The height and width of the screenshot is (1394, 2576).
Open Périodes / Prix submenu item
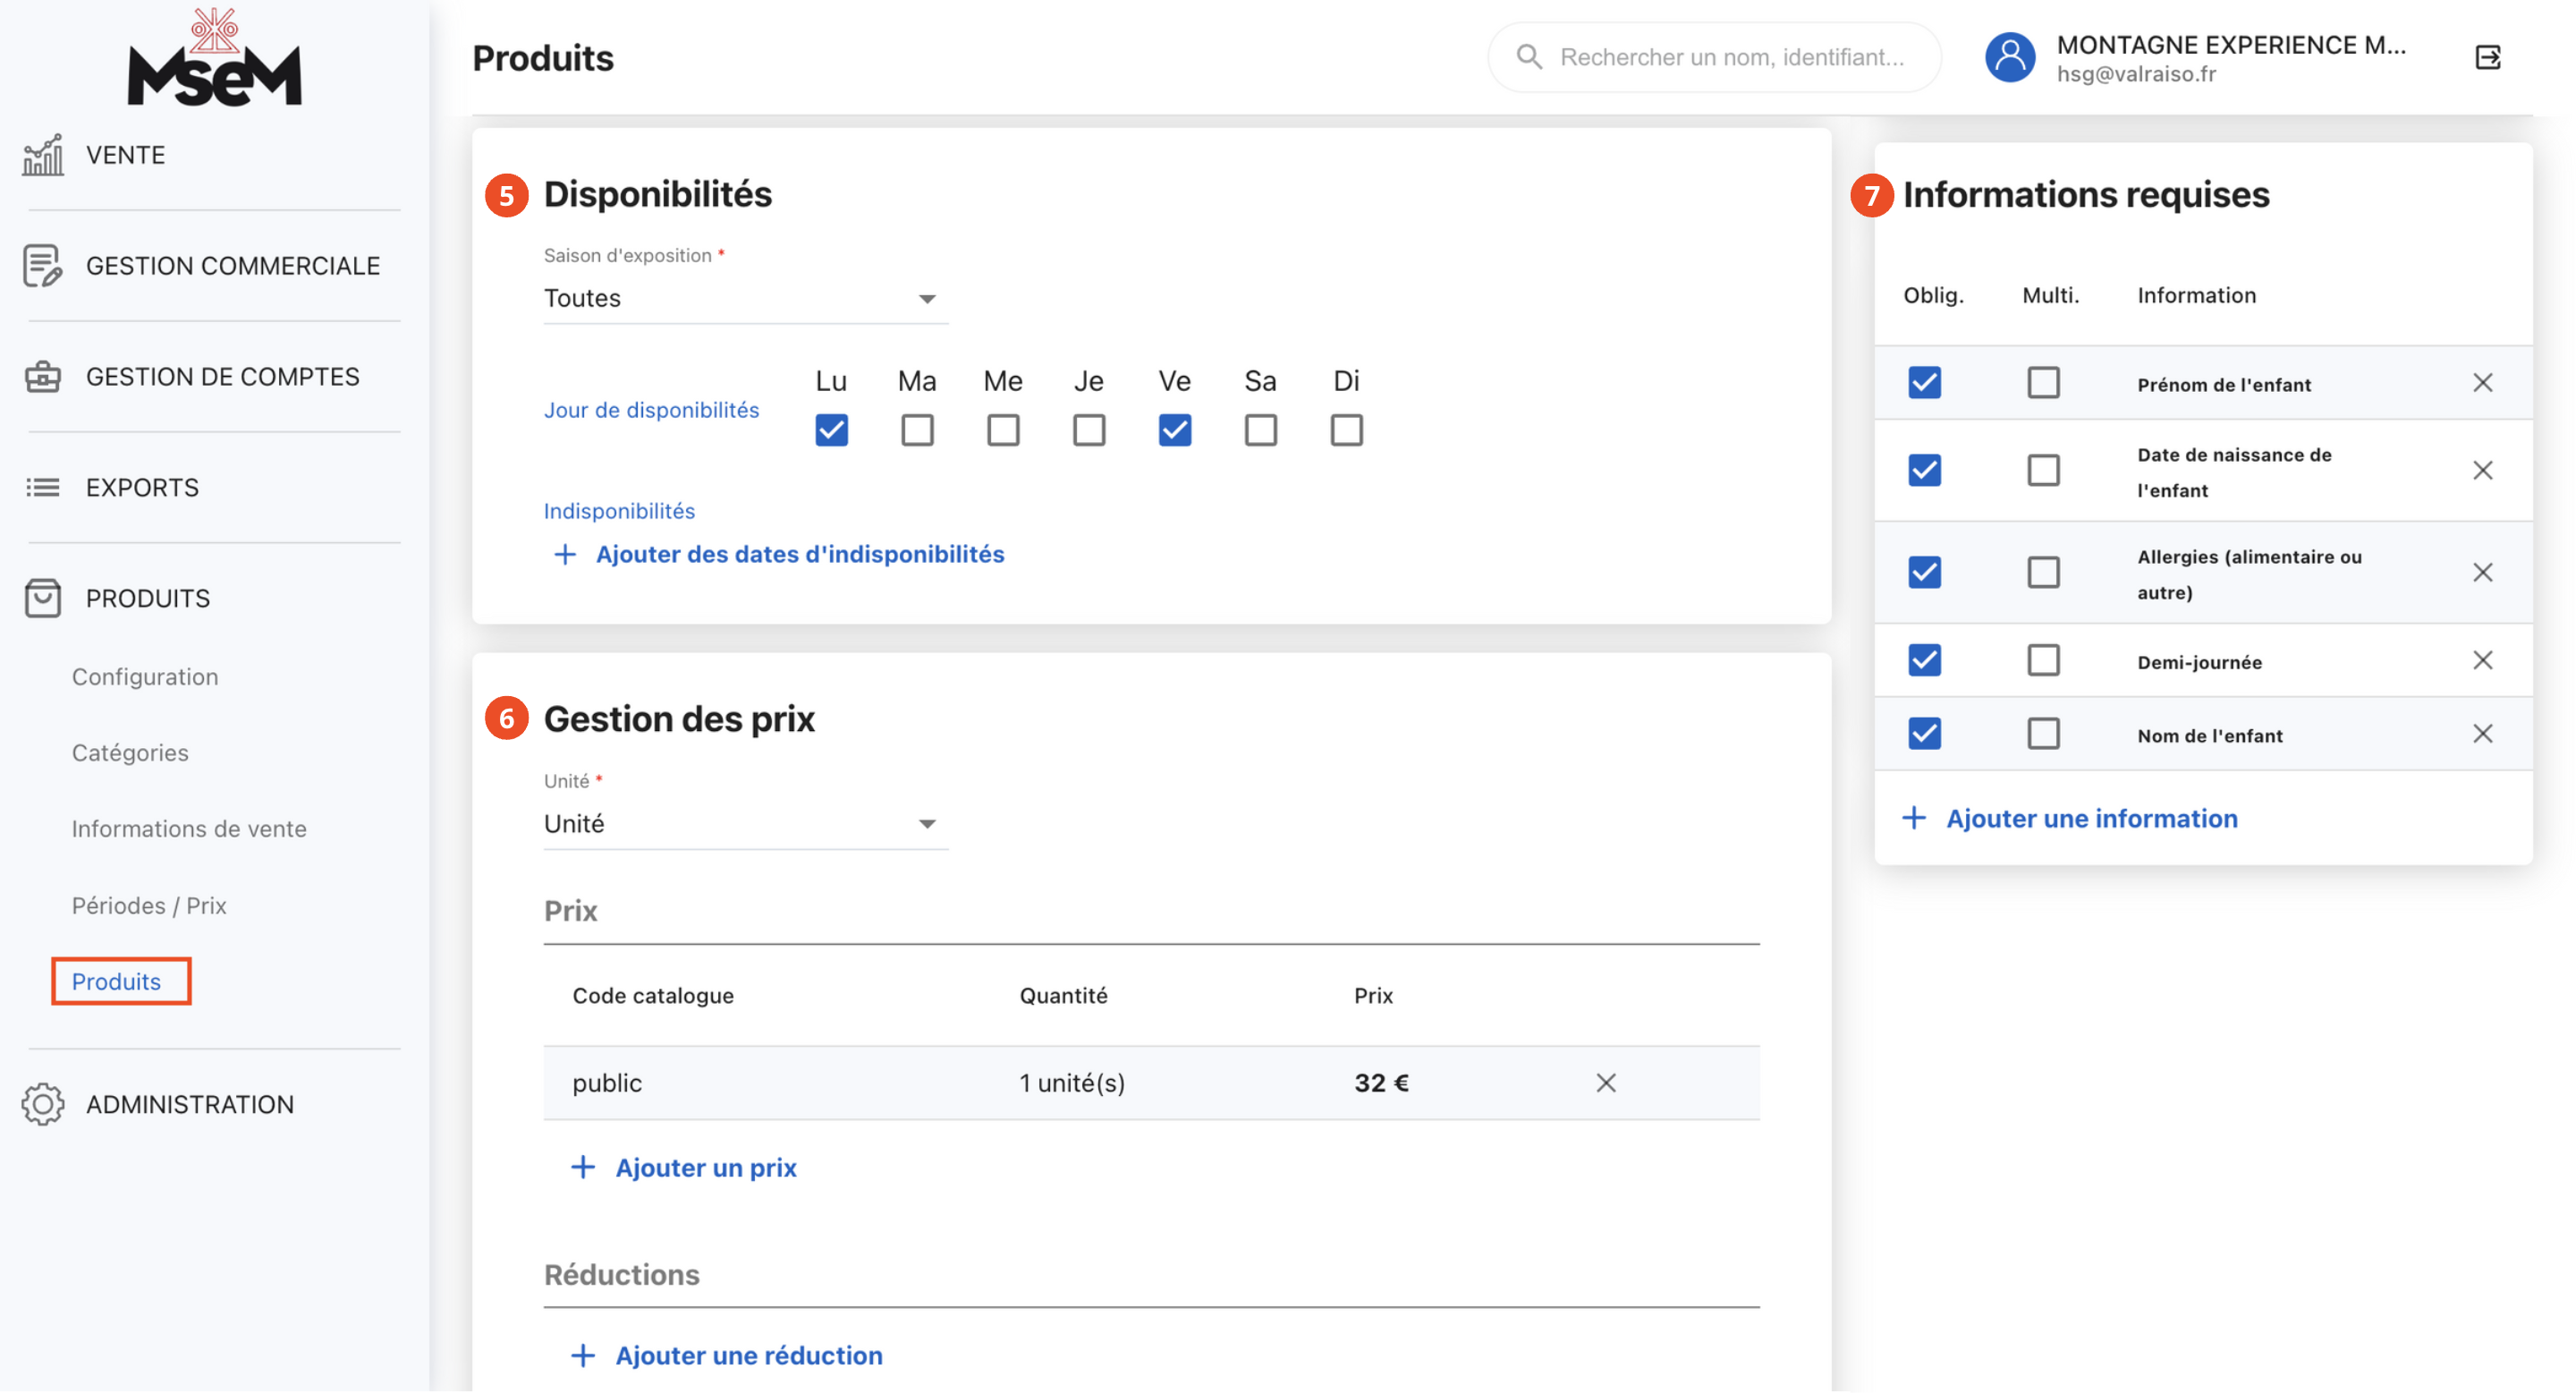pyautogui.click(x=149, y=905)
